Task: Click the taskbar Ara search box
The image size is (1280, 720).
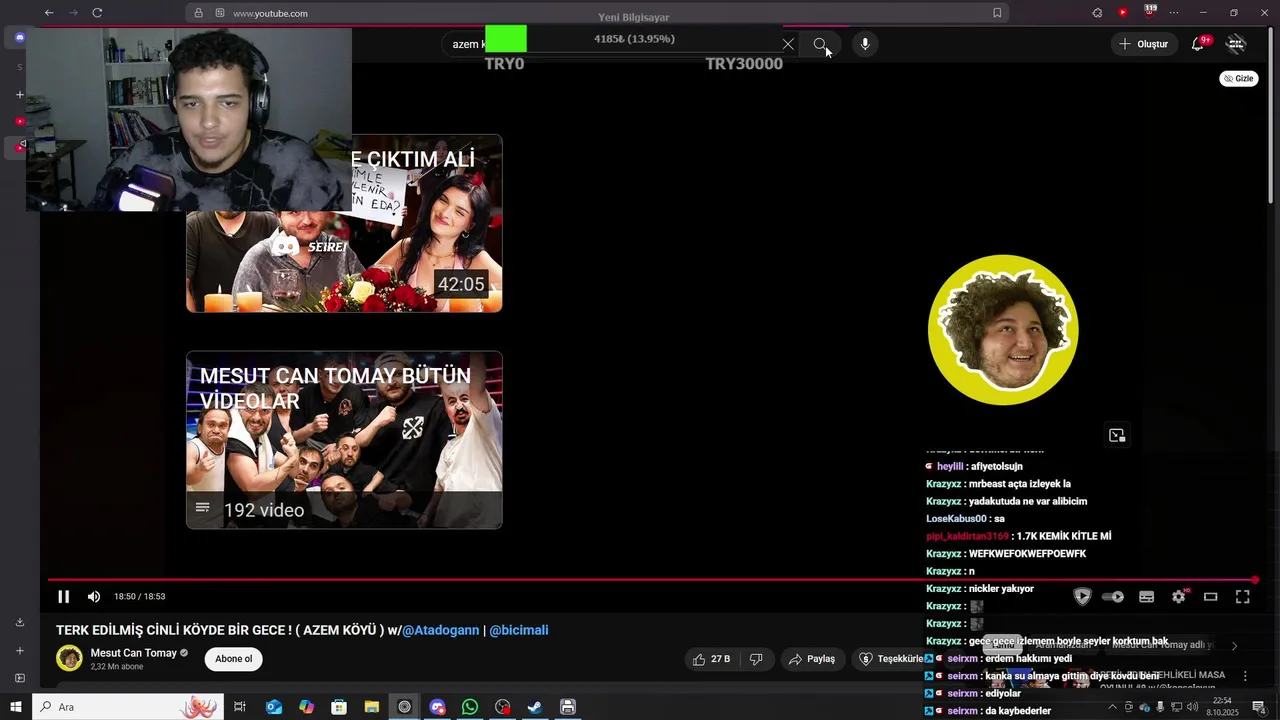Action: pos(127,707)
